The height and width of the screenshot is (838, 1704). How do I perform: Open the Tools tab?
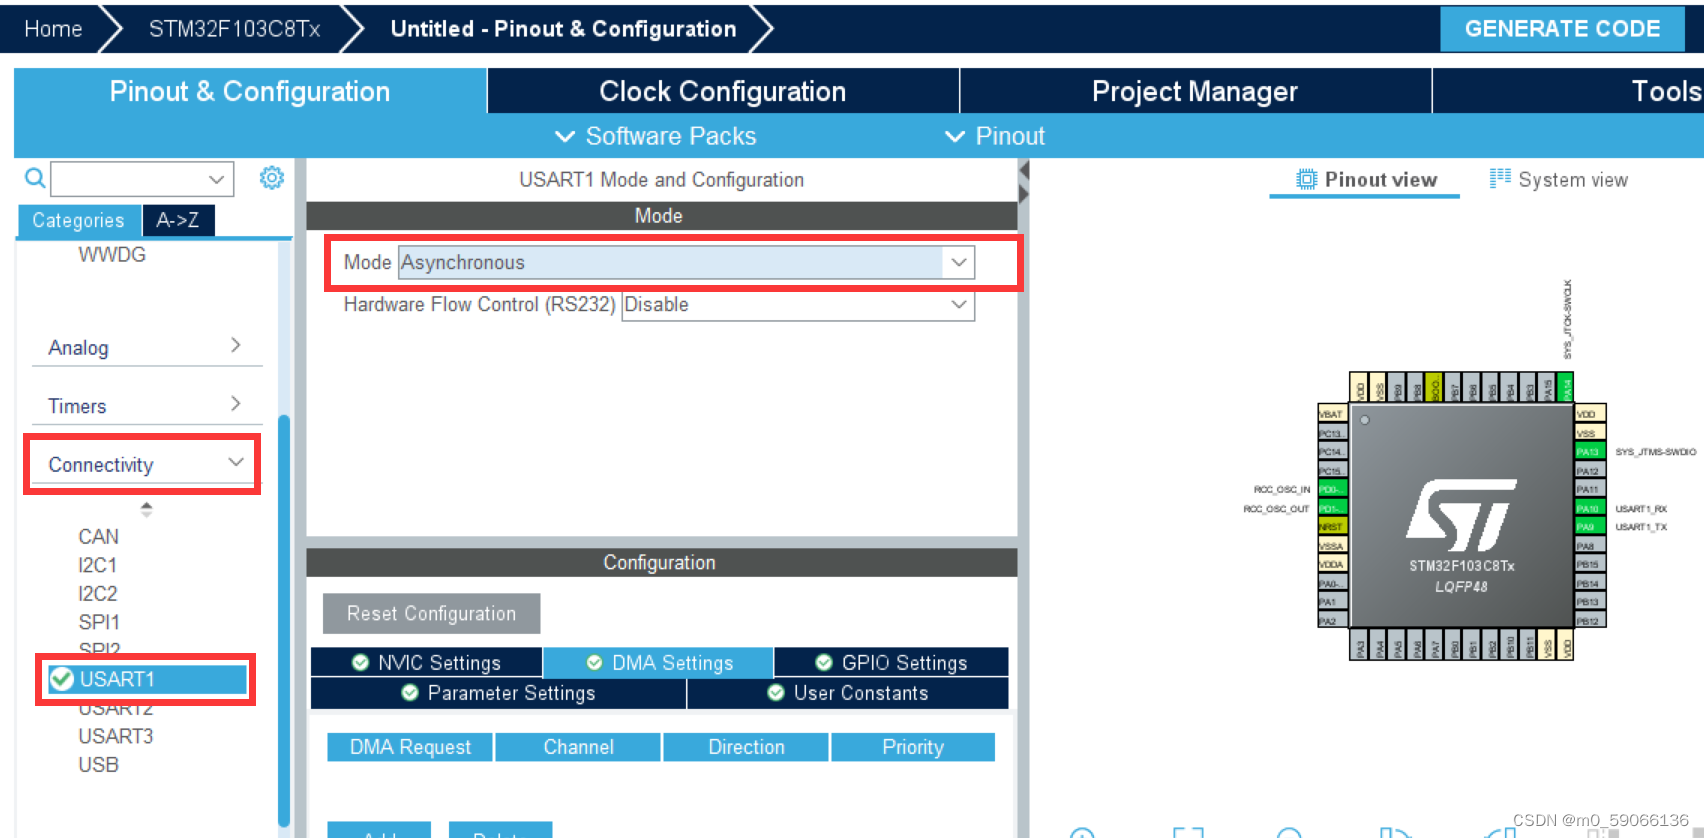tap(1568, 91)
